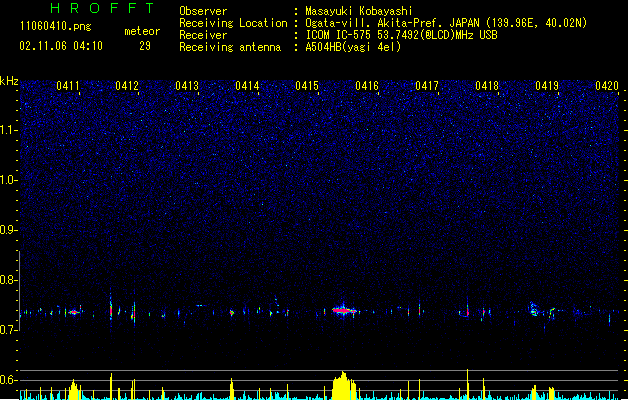629x400 pixels.
Task: Click the 1.1 frequency axis label
Action: [9, 130]
